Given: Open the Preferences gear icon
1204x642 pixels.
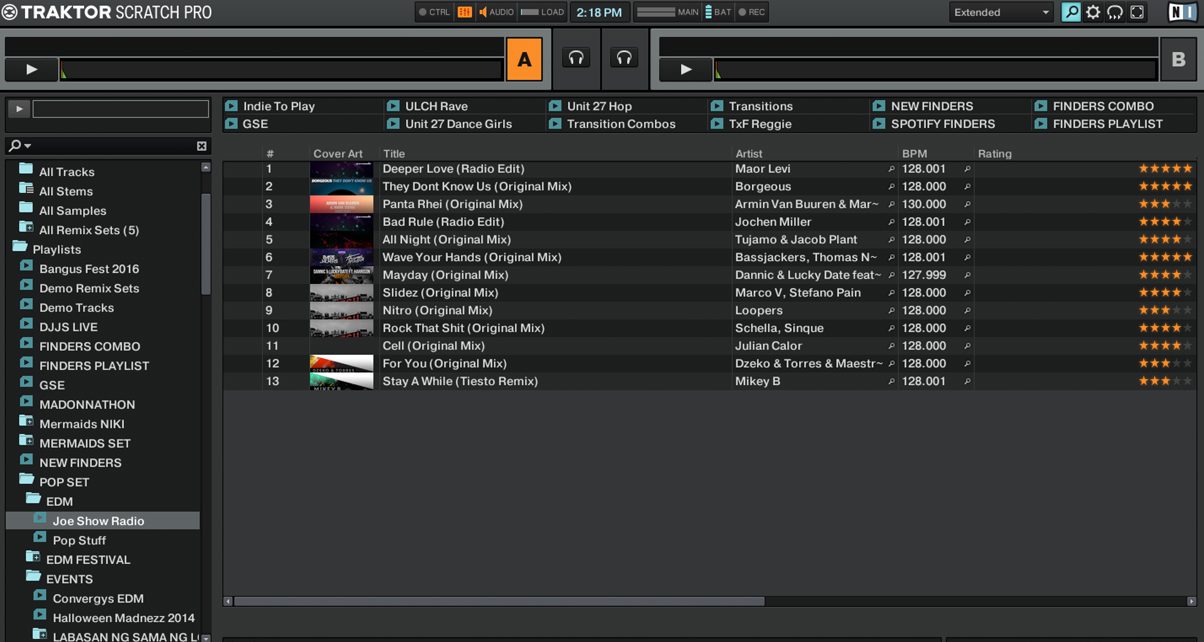Looking at the screenshot, I should pos(1092,12).
